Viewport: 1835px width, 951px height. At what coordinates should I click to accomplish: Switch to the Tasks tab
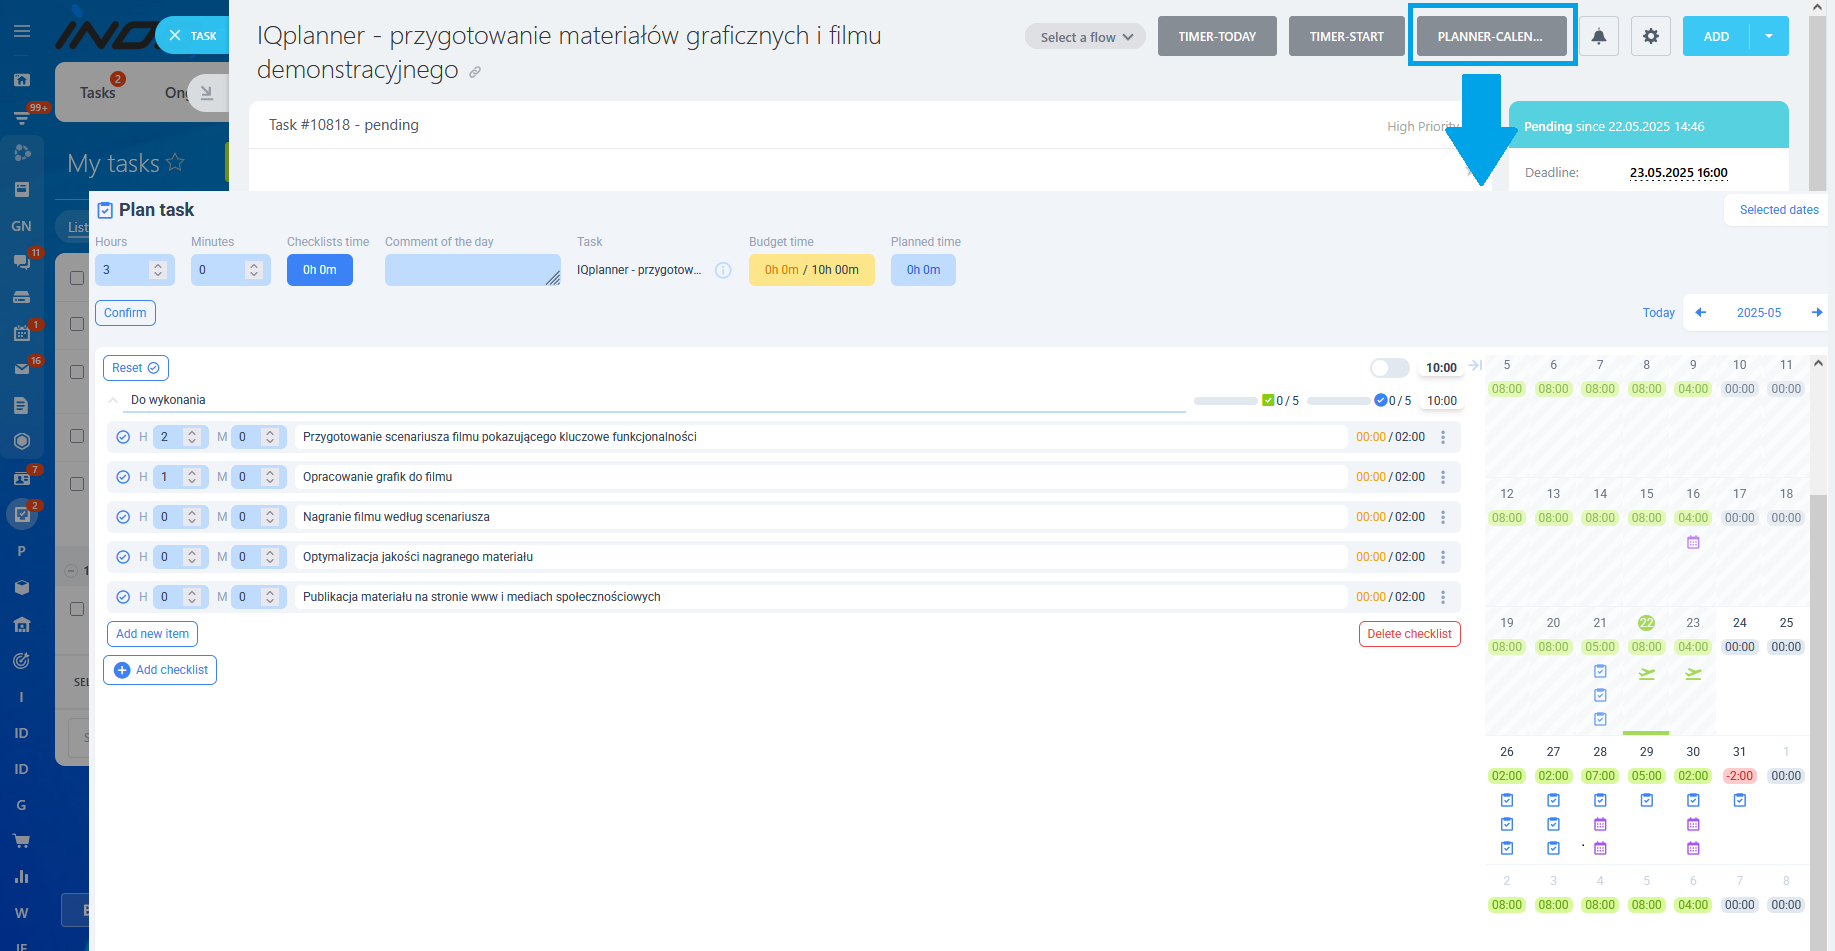pyautogui.click(x=98, y=92)
